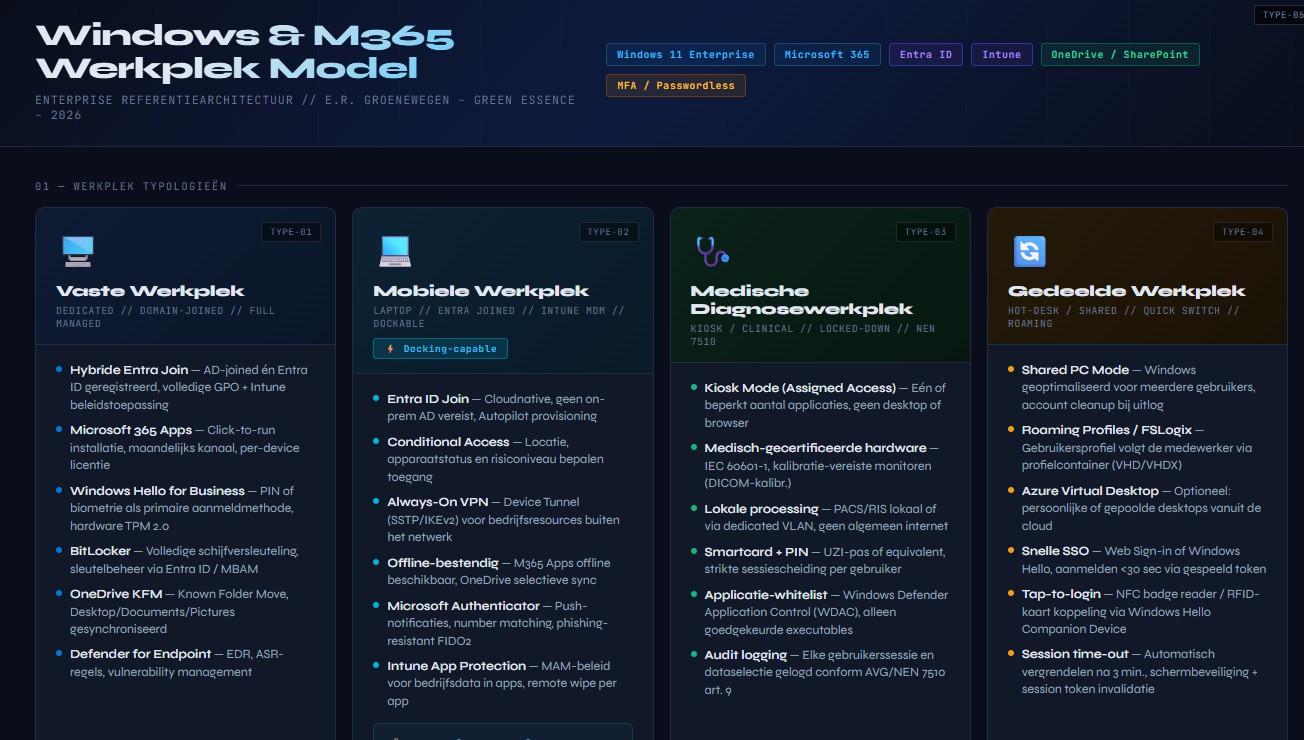Image resolution: width=1304 pixels, height=740 pixels.
Task: Click the Smartcard + PIN list item
Action: [820, 560]
